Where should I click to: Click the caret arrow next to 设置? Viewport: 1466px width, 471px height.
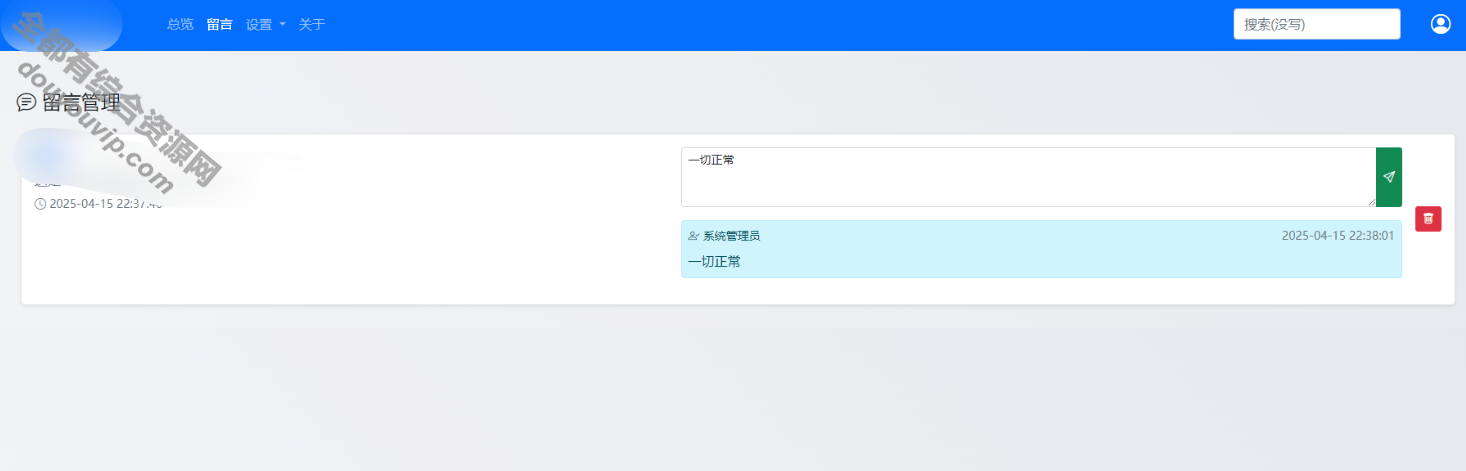[x=283, y=25]
